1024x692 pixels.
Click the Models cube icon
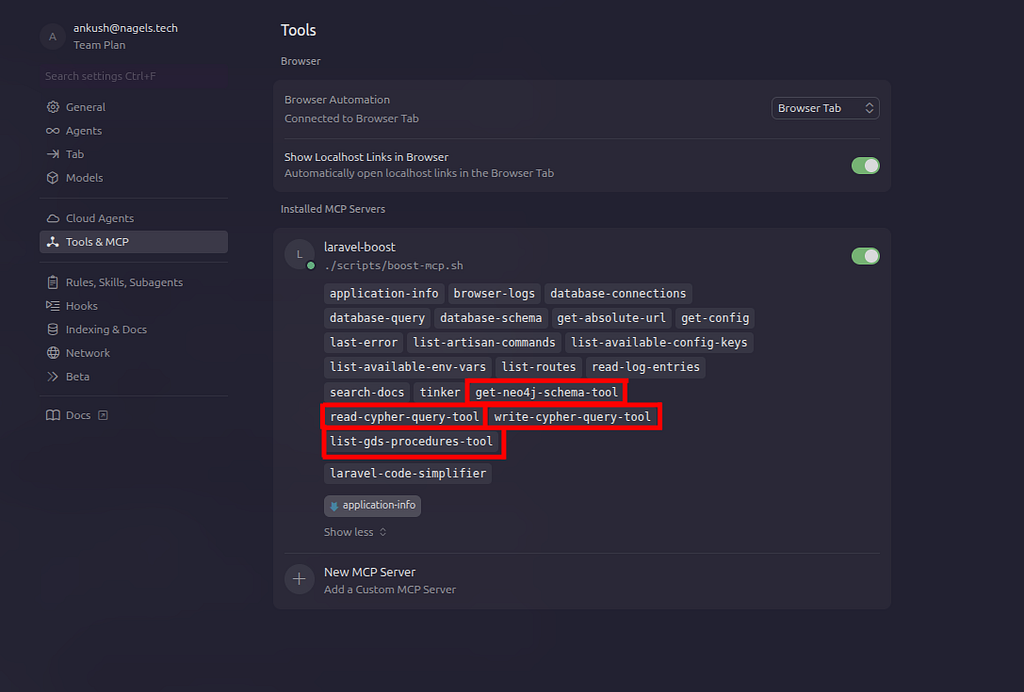pos(53,178)
